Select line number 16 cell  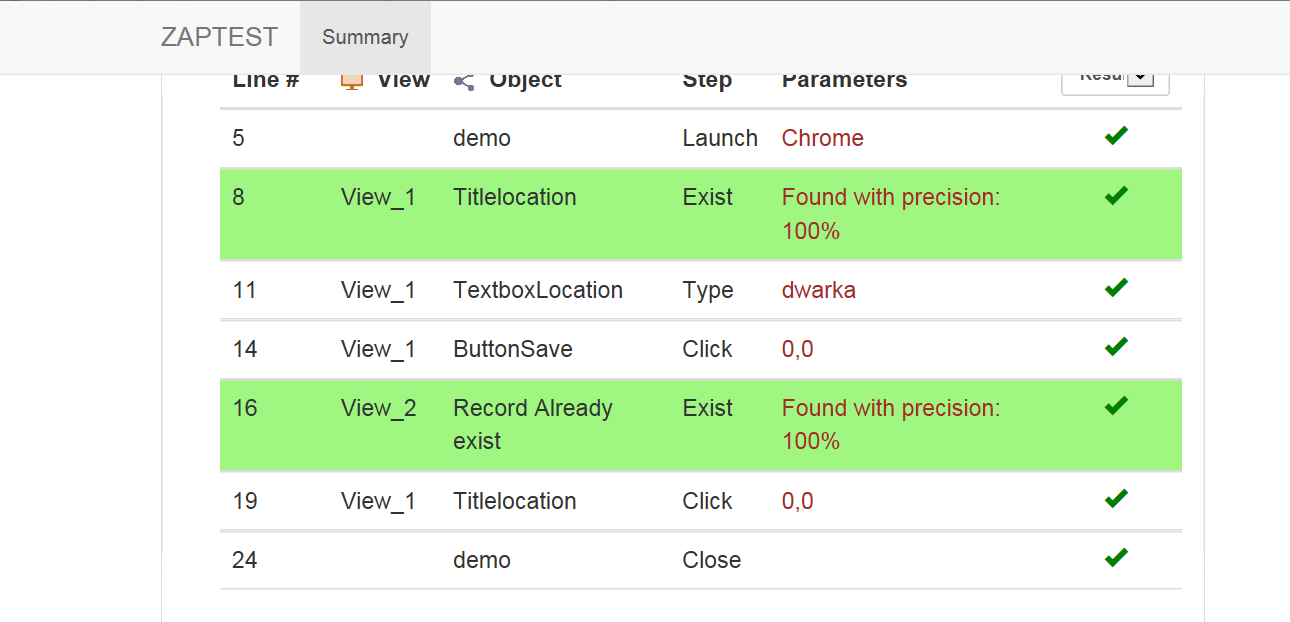(x=244, y=408)
